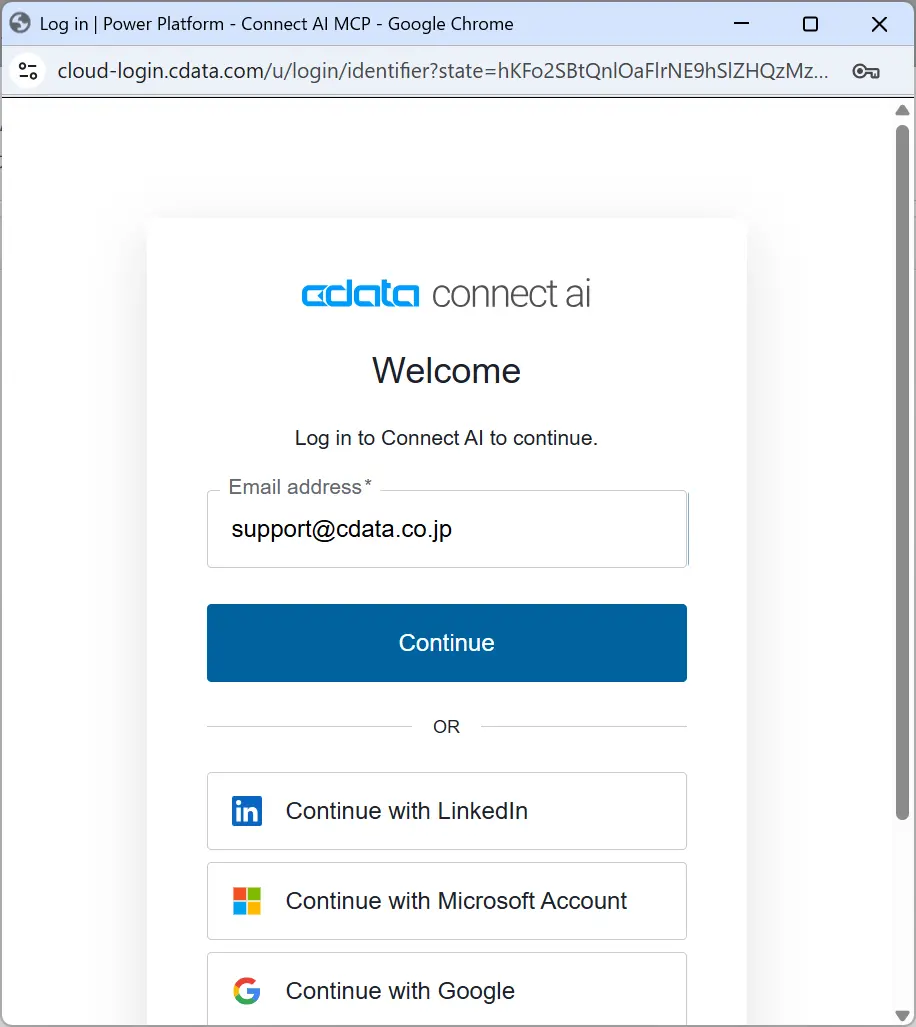Click the vertical scrollbar thumb

902,470
